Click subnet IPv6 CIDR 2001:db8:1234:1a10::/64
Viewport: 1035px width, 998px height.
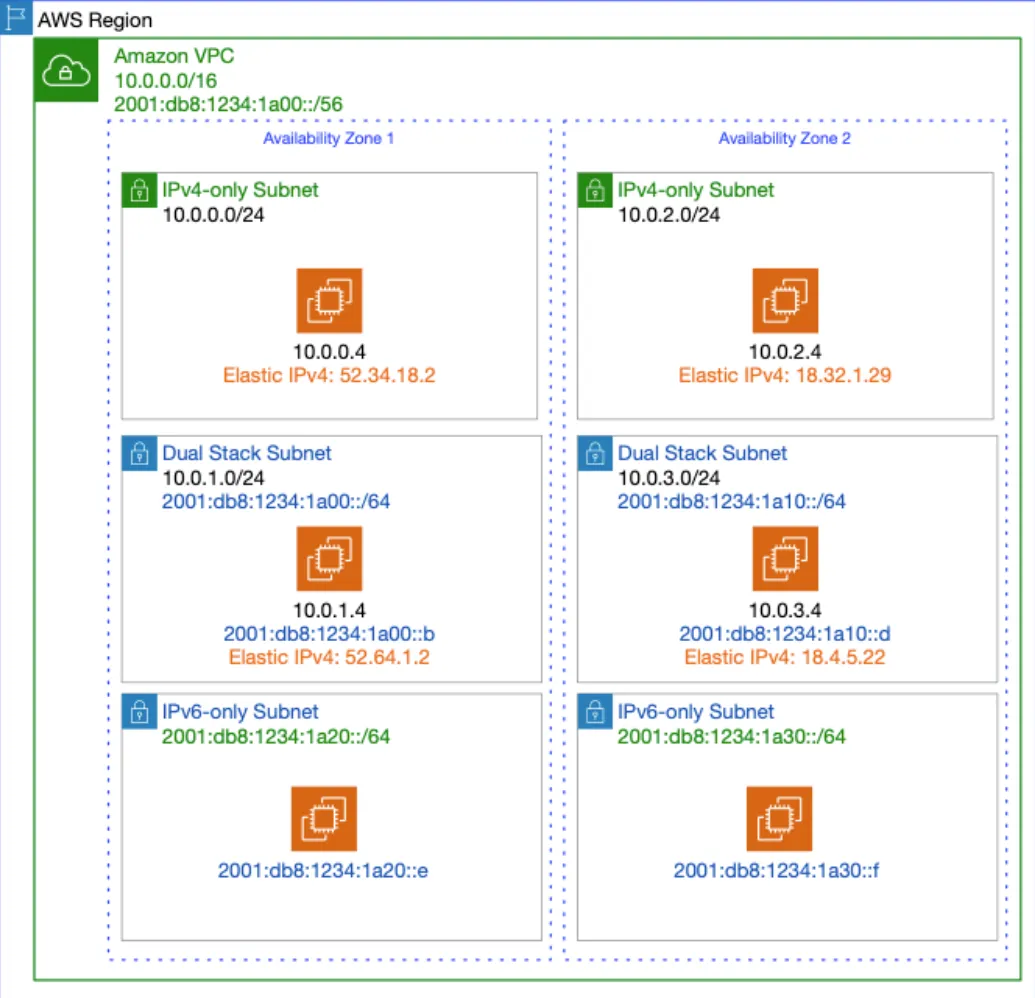point(731,502)
